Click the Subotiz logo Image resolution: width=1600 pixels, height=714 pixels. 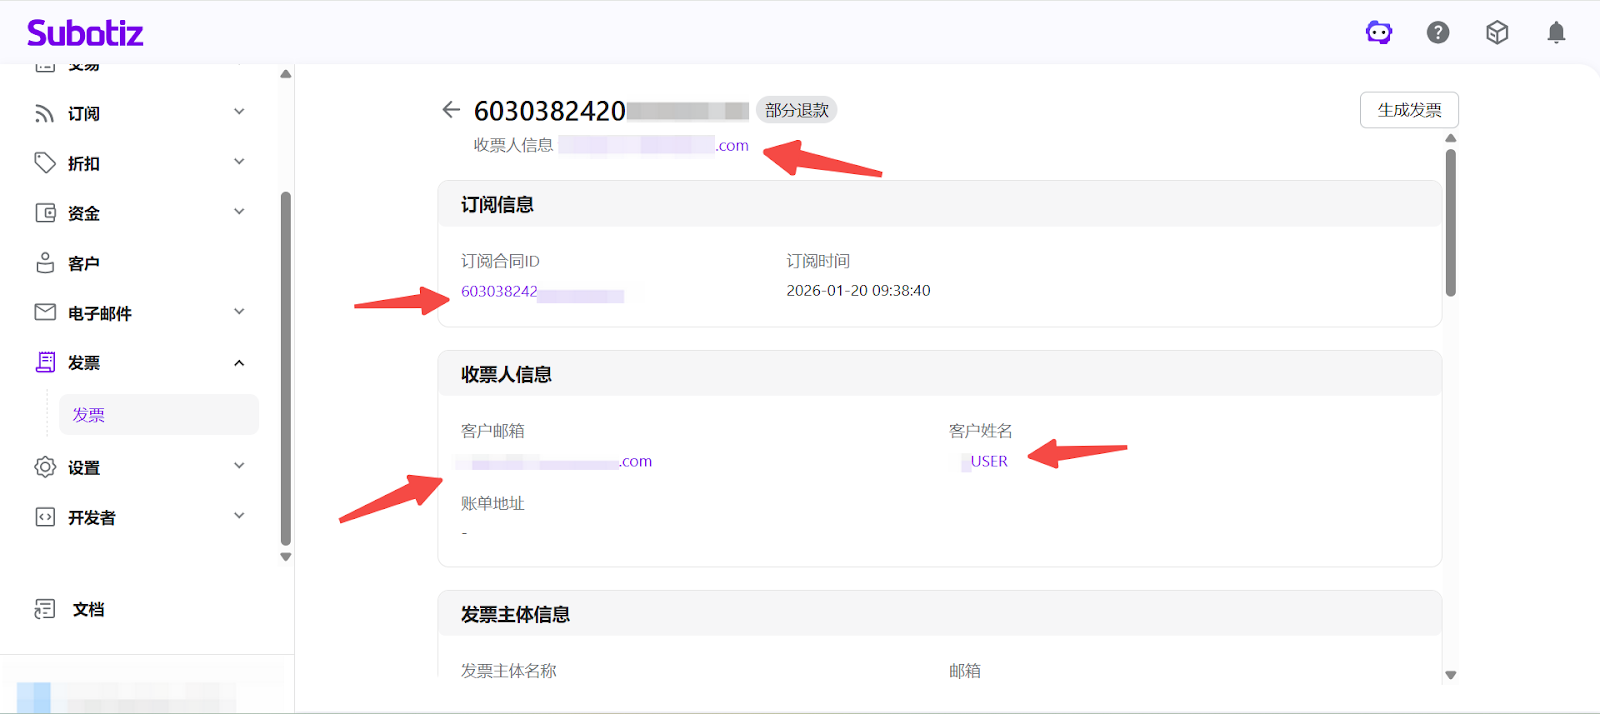(x=85, y=33)
